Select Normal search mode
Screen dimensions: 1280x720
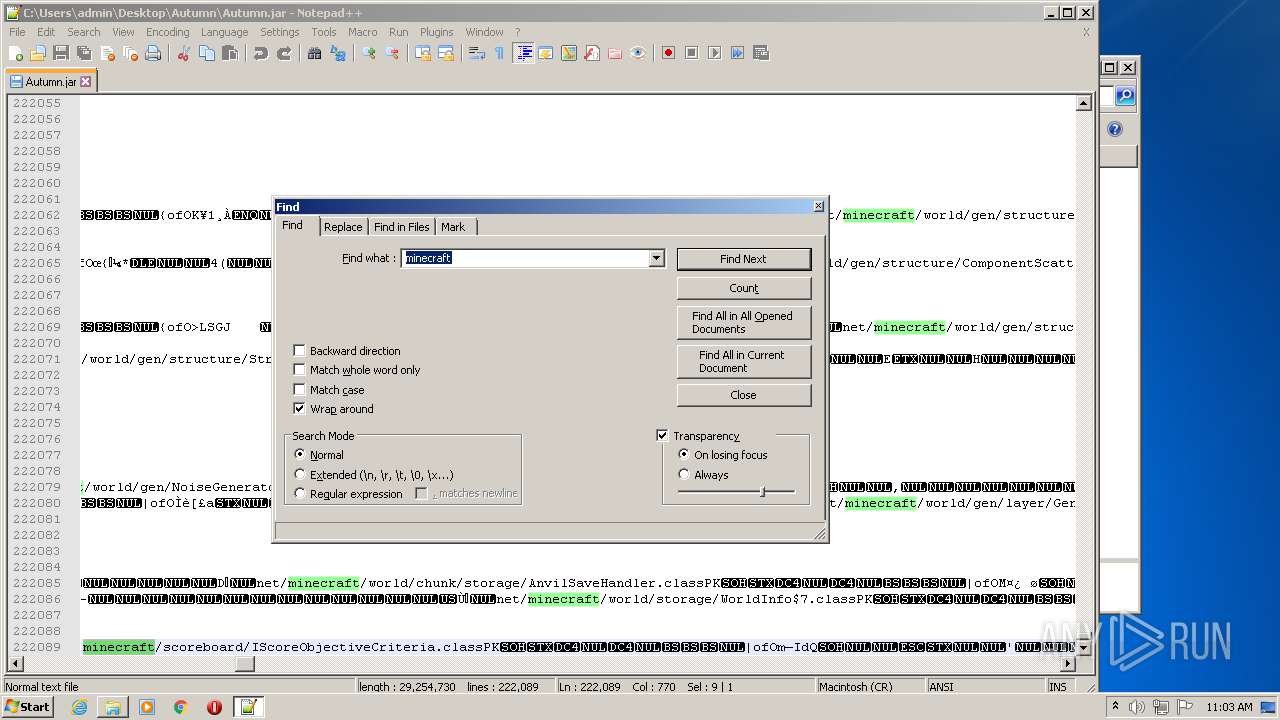pos(300,455)
